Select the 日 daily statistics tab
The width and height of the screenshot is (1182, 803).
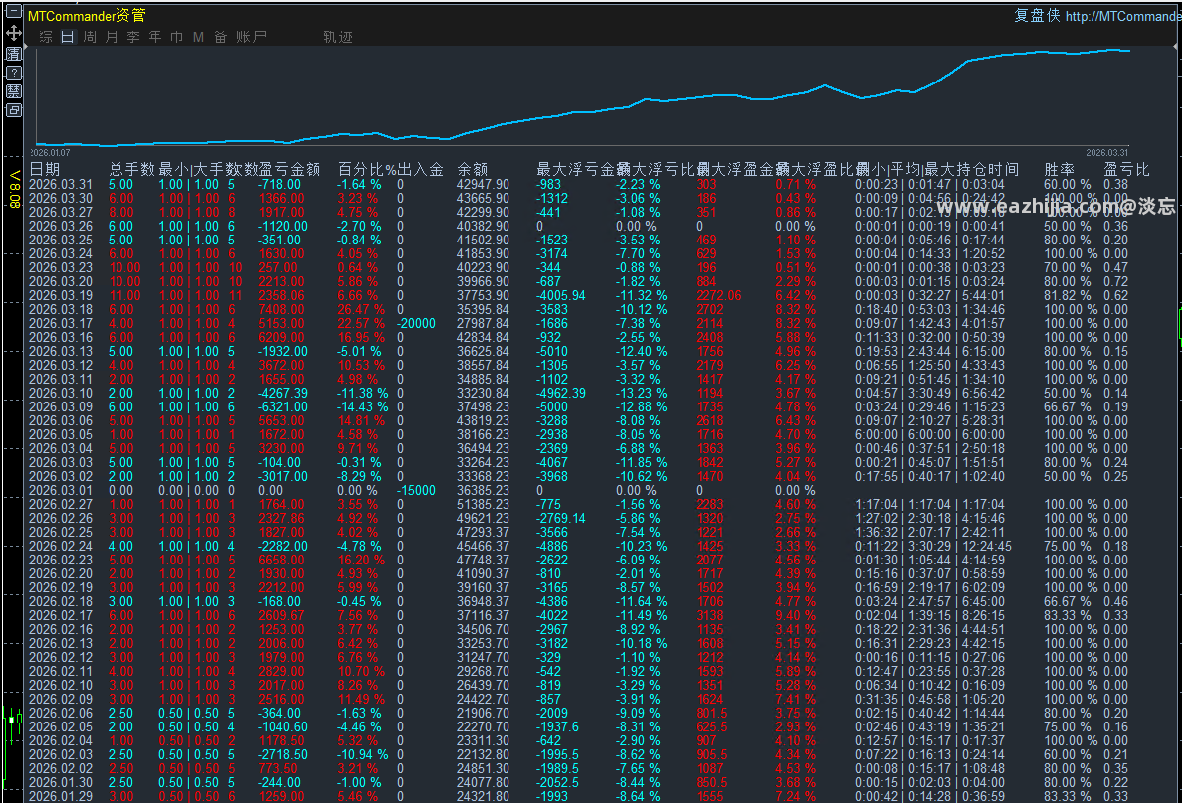(68, 37)
